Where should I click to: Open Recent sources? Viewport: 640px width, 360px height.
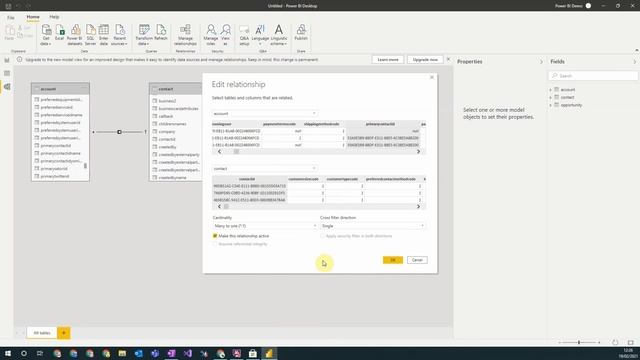[x=120, y=35]
